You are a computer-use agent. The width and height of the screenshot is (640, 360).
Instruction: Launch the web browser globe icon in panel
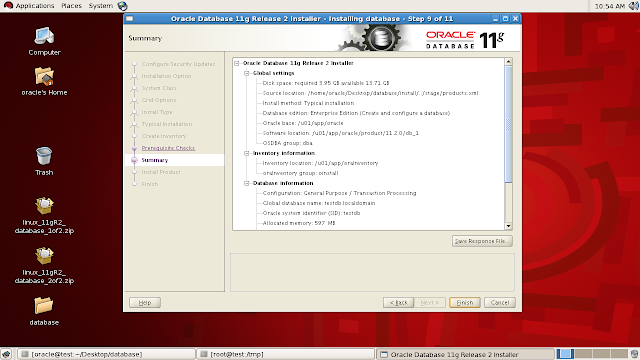(122, 6)
